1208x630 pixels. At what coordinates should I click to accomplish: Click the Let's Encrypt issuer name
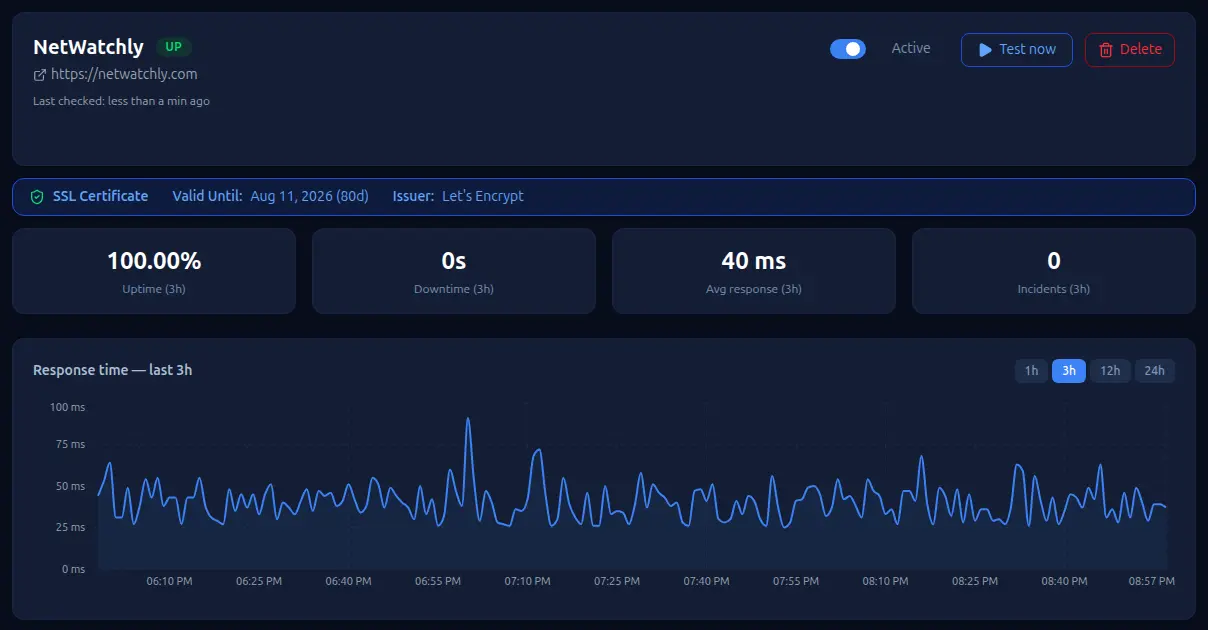(483, 196)
